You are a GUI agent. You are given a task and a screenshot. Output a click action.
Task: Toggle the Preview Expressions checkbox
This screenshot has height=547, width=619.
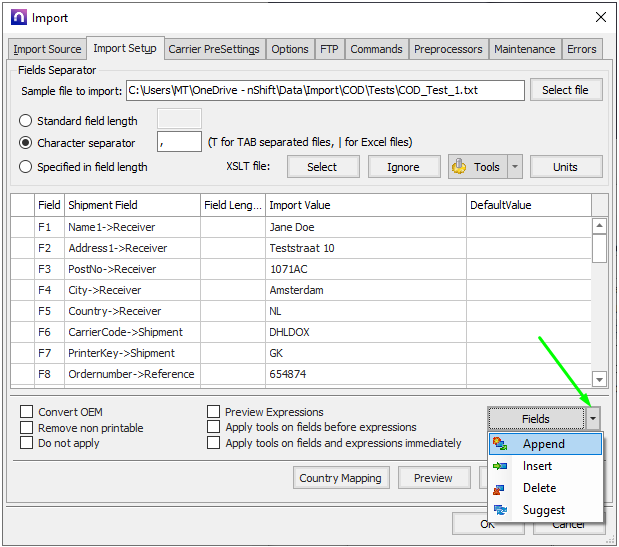point(214,412)
